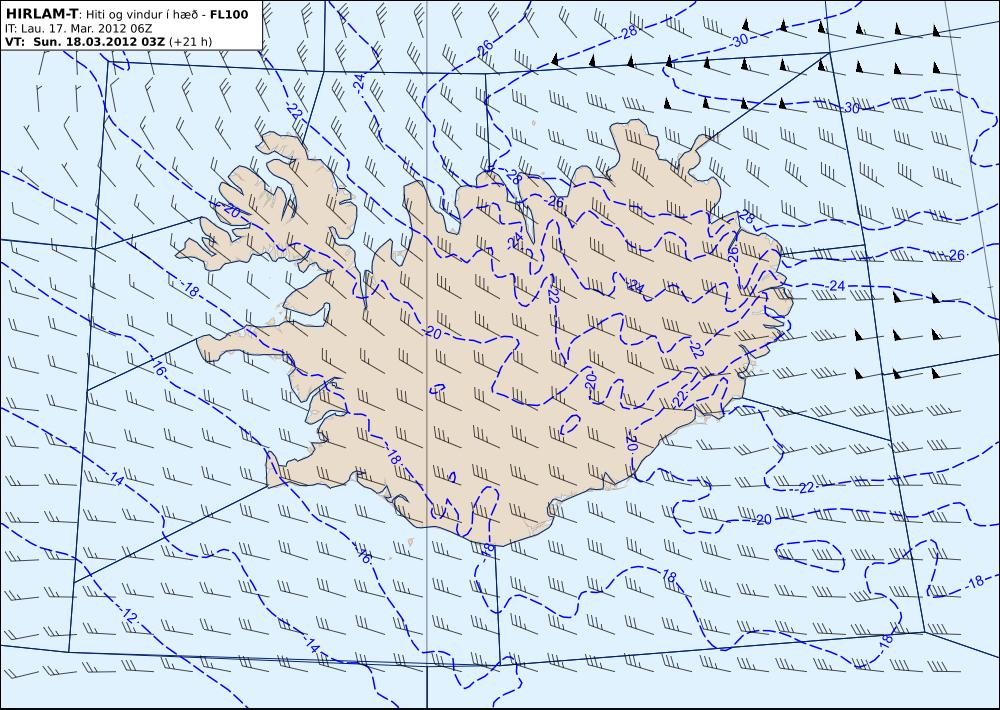The image size is (1000, 710).
Task: Select the '(+21 h)' forecast offset text
Action: click(x=190, y=42)
